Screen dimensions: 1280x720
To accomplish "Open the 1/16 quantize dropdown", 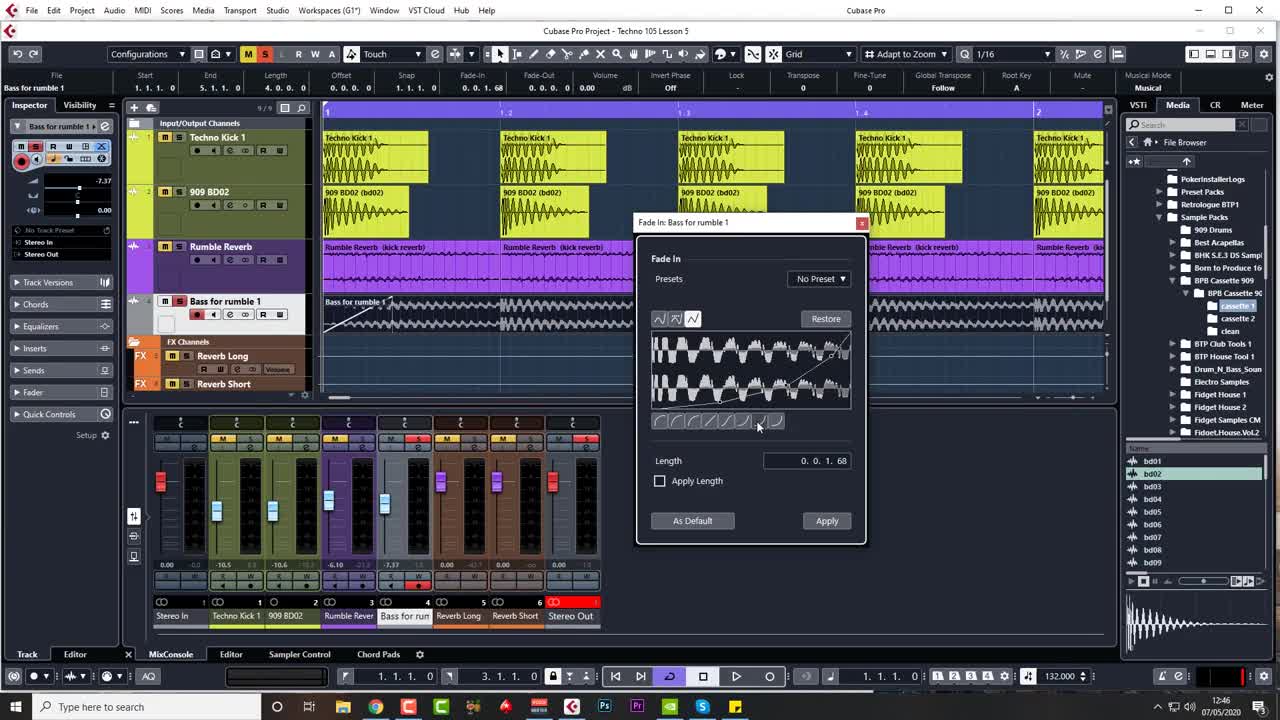I will [1014, 54].
